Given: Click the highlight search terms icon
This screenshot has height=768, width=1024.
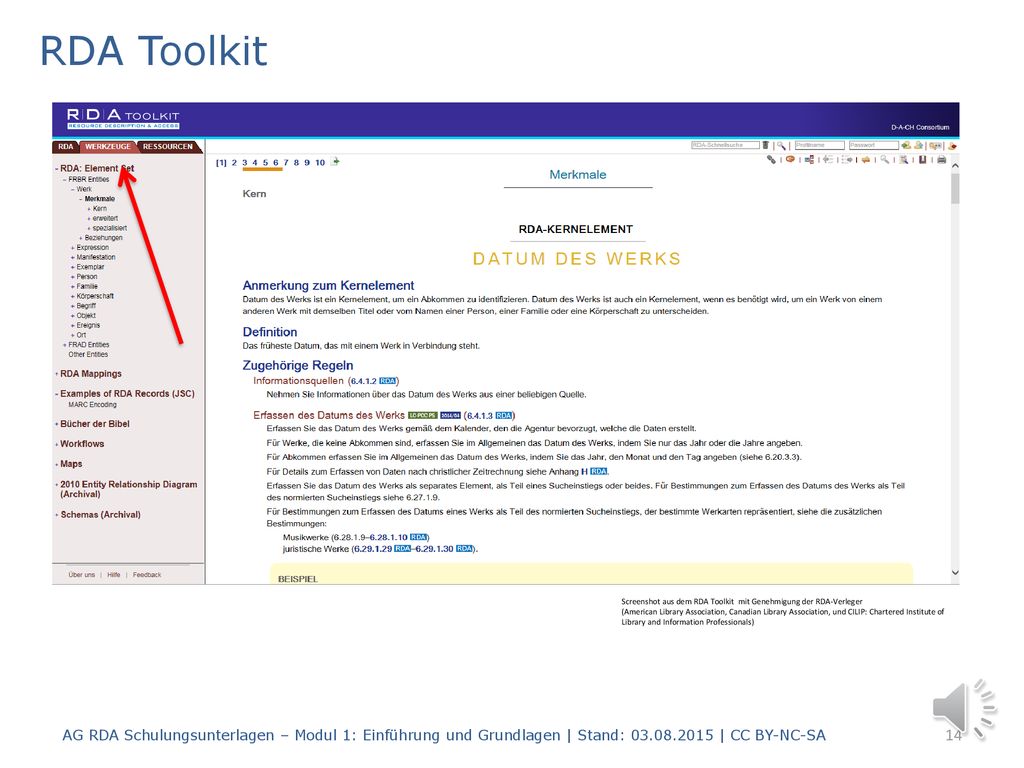Looking at the screenshot, I should pyautogui.click(x=904, y=159).
